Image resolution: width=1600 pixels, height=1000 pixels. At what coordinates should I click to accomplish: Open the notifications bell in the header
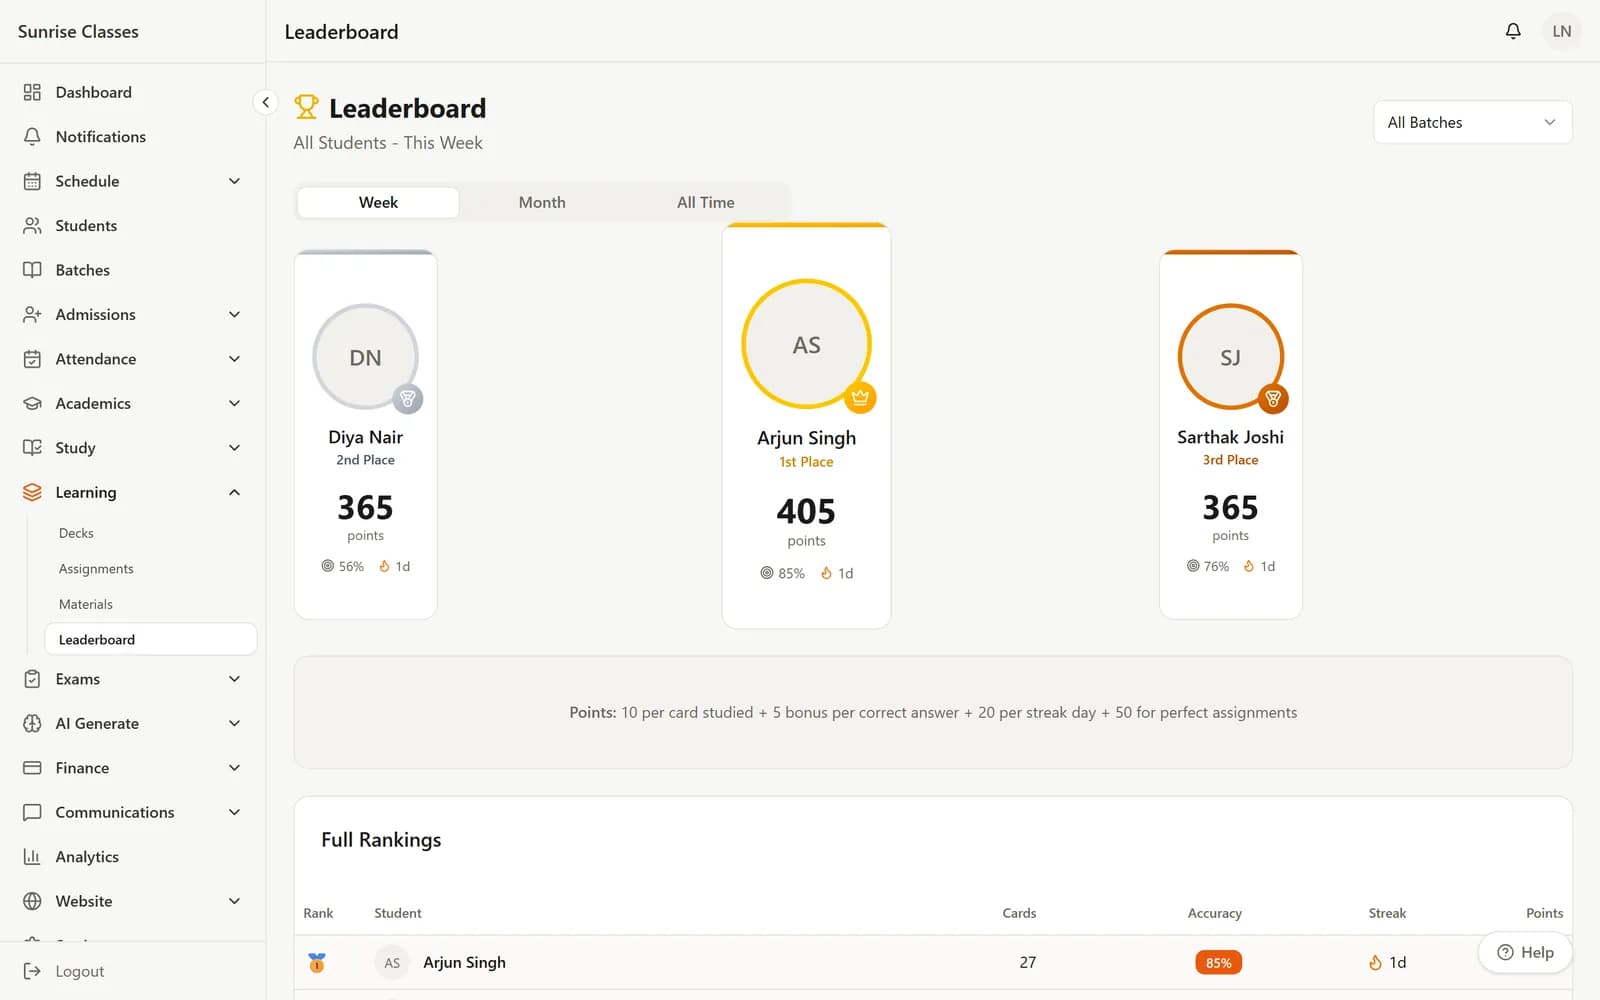click(x=1513, y=31)
